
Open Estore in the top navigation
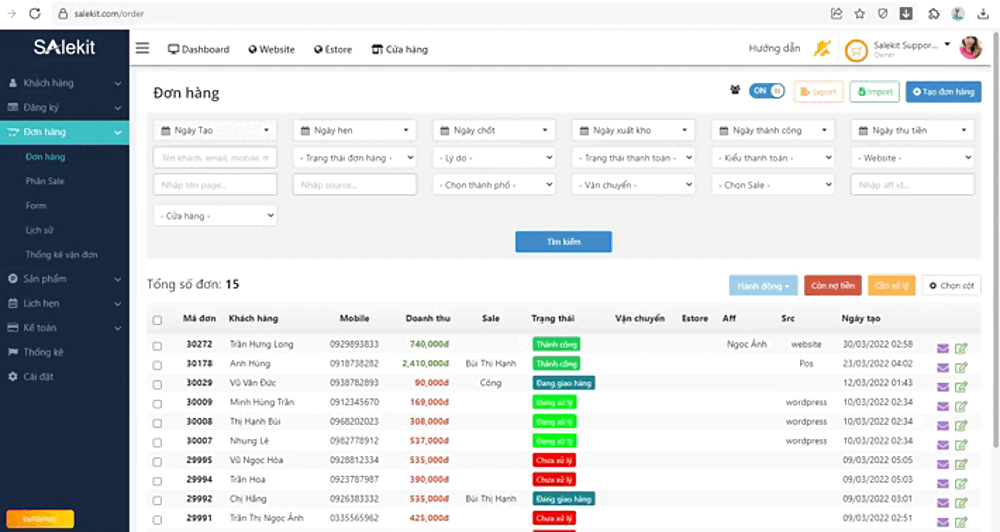[333, 49]
